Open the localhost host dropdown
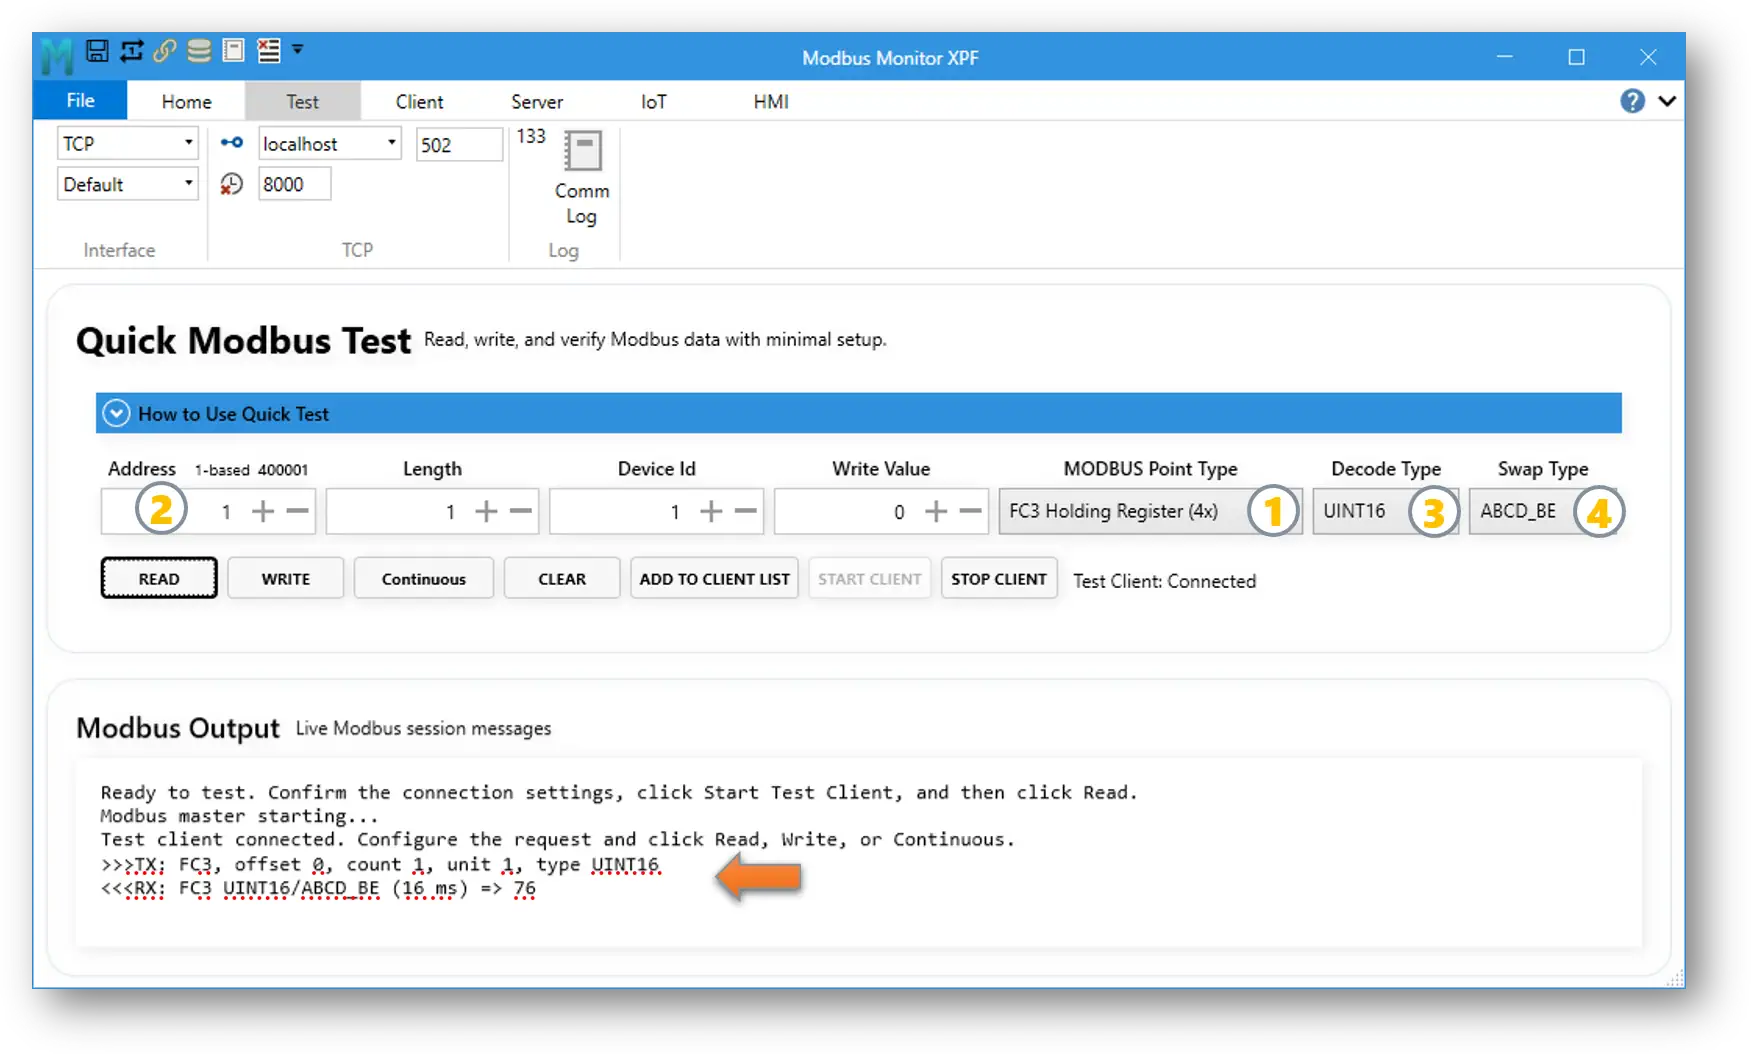 [x=330, y=143]
